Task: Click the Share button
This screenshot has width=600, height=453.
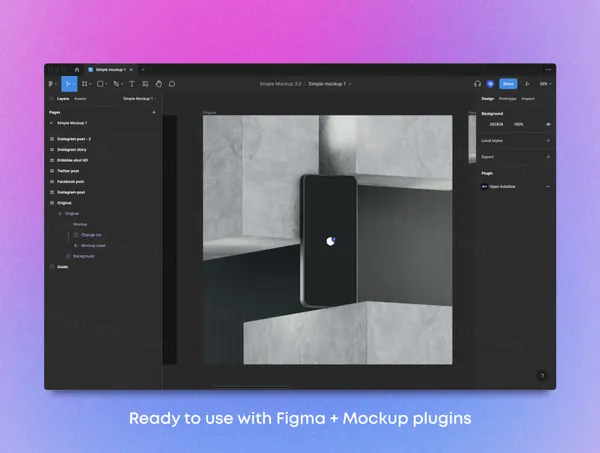Action: click(508, 84)
